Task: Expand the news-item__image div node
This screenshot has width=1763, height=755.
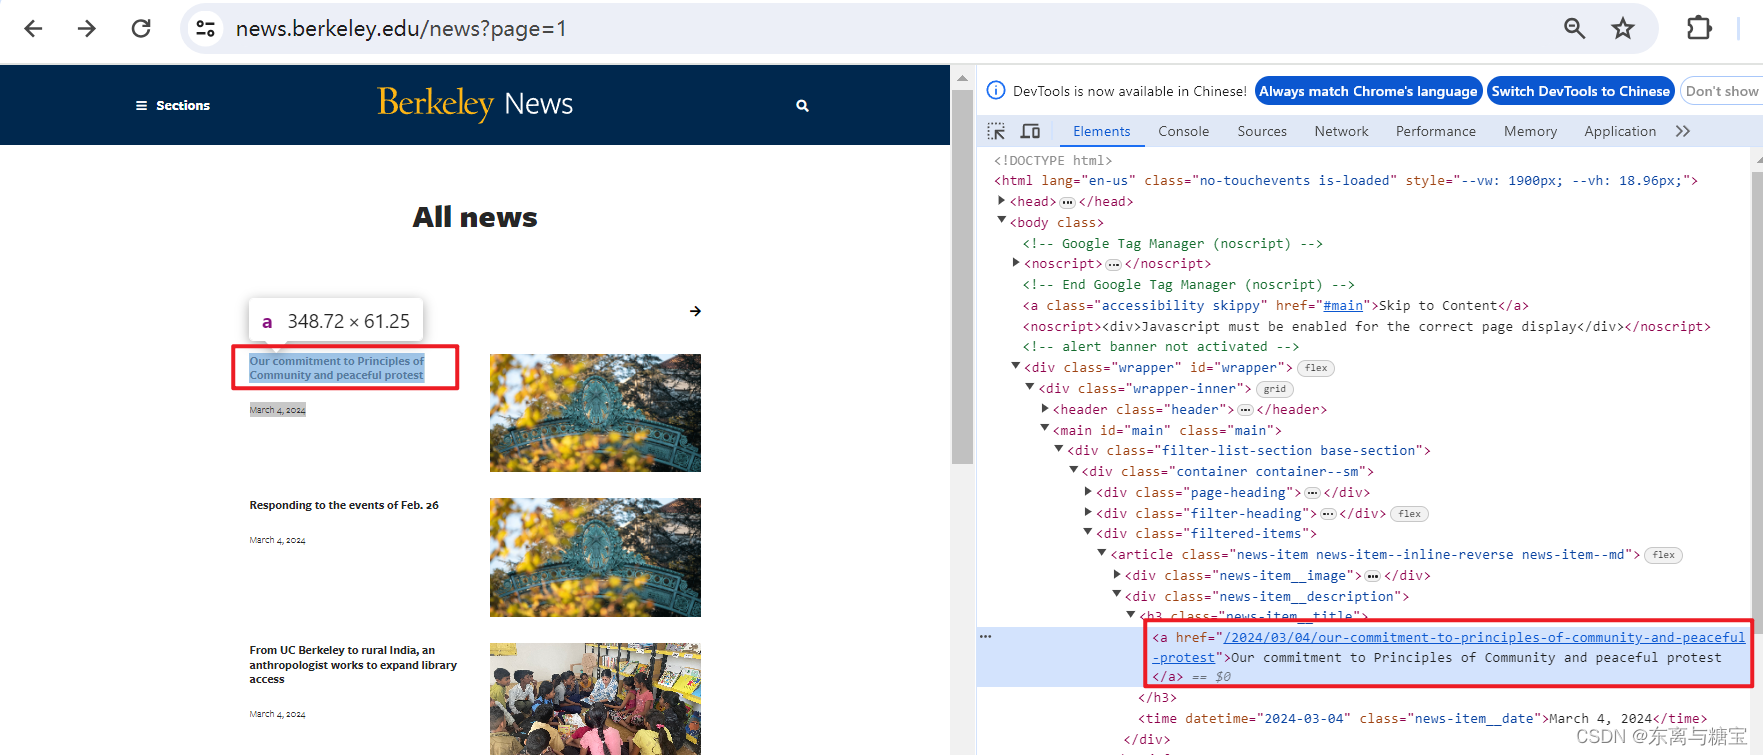Action: click(x=1117, y=575)
